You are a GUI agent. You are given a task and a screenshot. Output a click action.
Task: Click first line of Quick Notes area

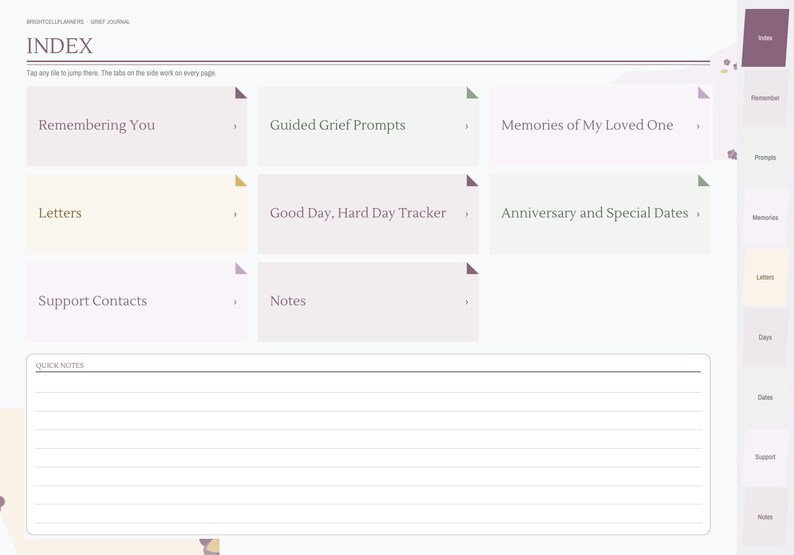(x=368, y=383)
